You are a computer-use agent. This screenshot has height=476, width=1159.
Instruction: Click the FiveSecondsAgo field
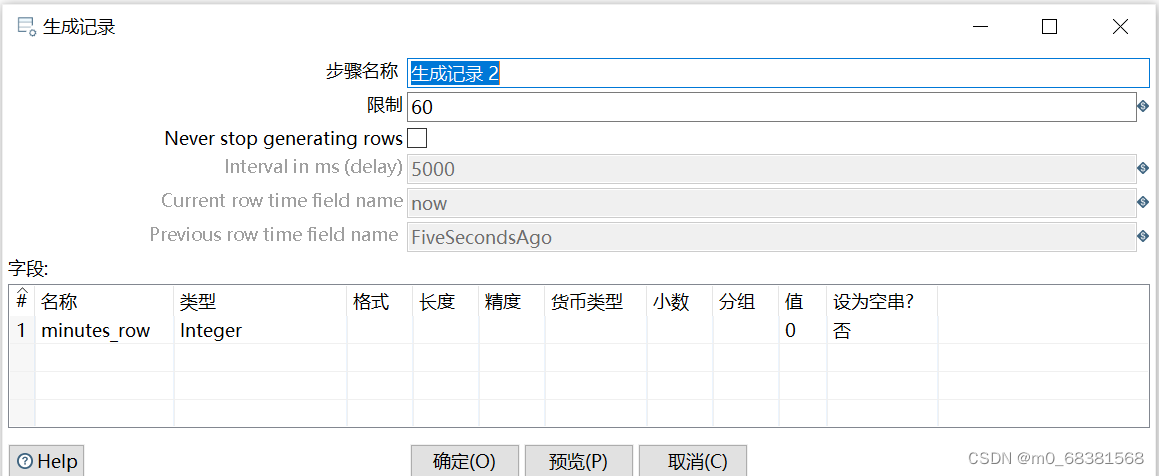click(771, 237)
